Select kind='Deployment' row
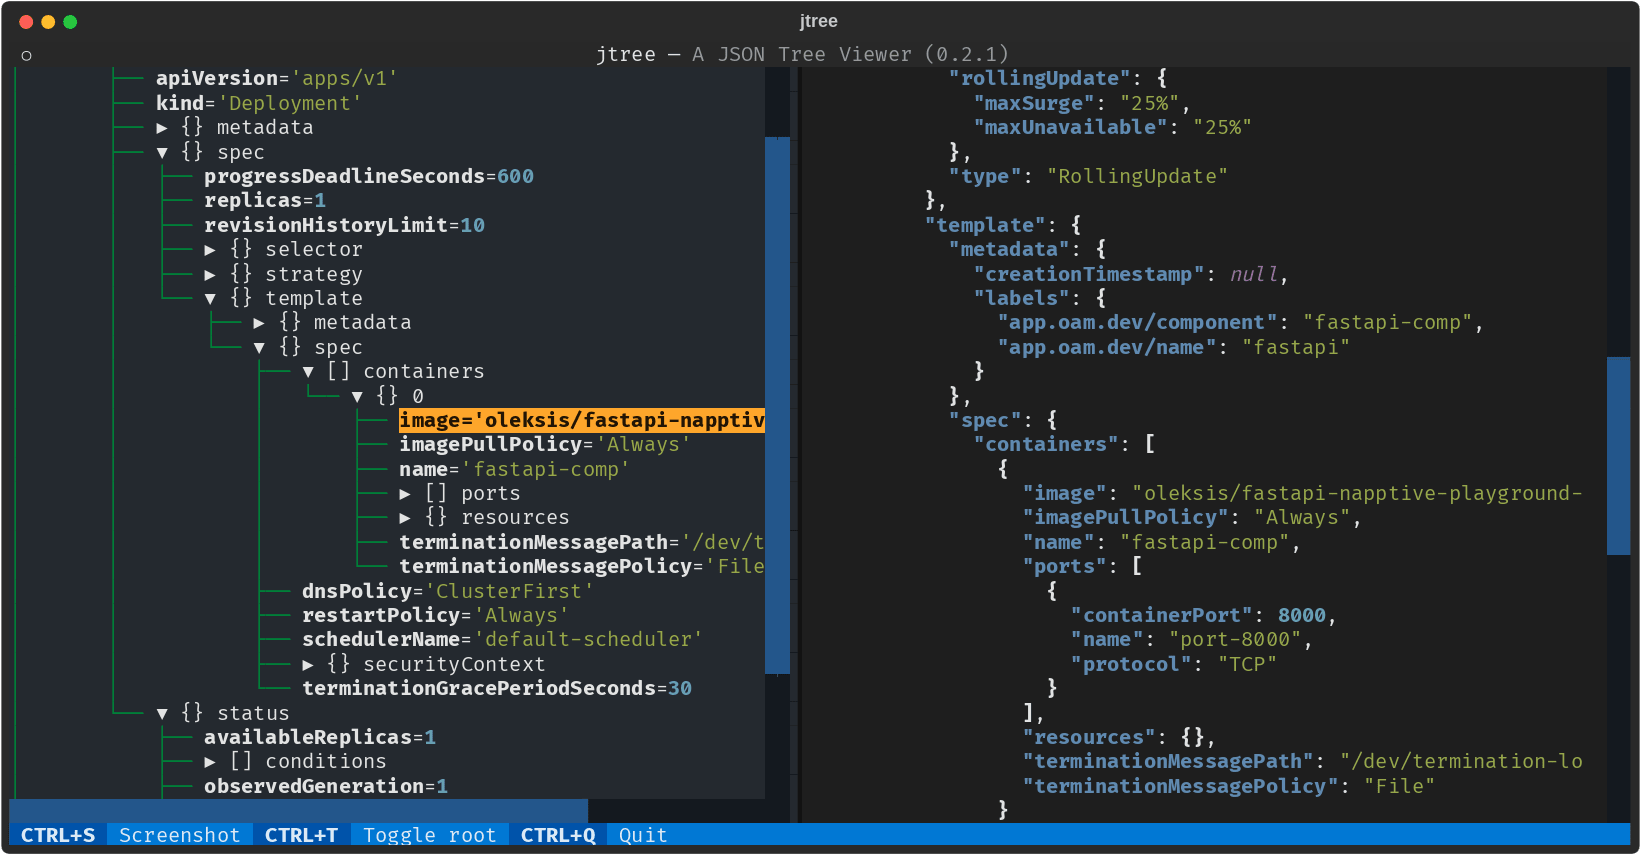The image size is (1641, 855). (259, 103)
